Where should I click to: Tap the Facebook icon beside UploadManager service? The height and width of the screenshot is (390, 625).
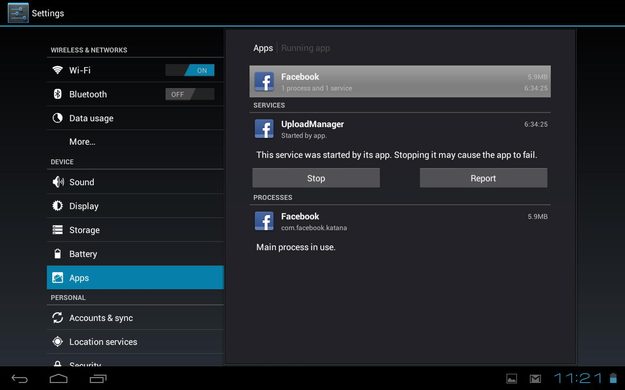click(264, 129)
